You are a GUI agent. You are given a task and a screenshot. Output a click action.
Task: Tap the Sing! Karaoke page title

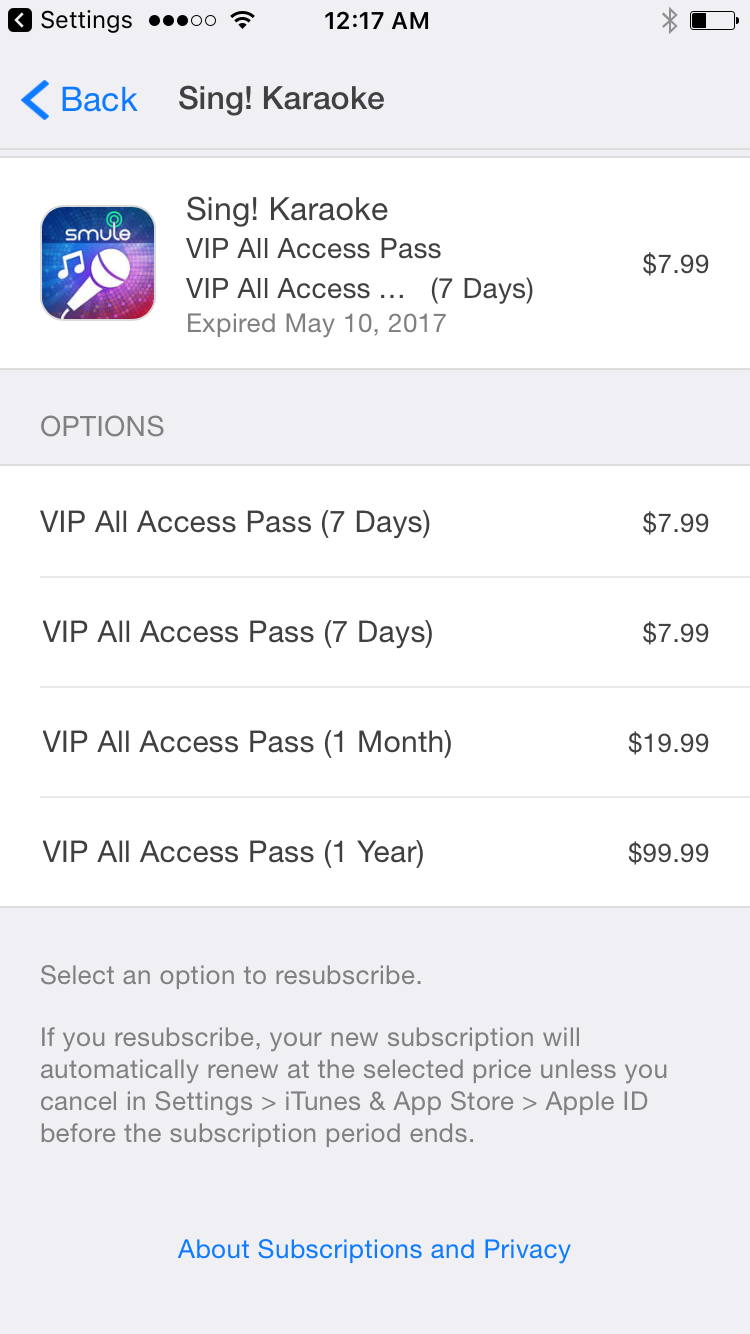[x=281, y=99]
